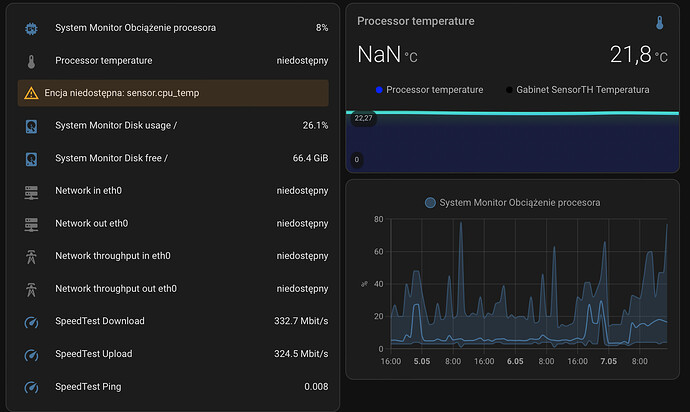Viewport: 690px width, 412px height.
Task: Click the NaN °C reading
Action: point(387,55)
